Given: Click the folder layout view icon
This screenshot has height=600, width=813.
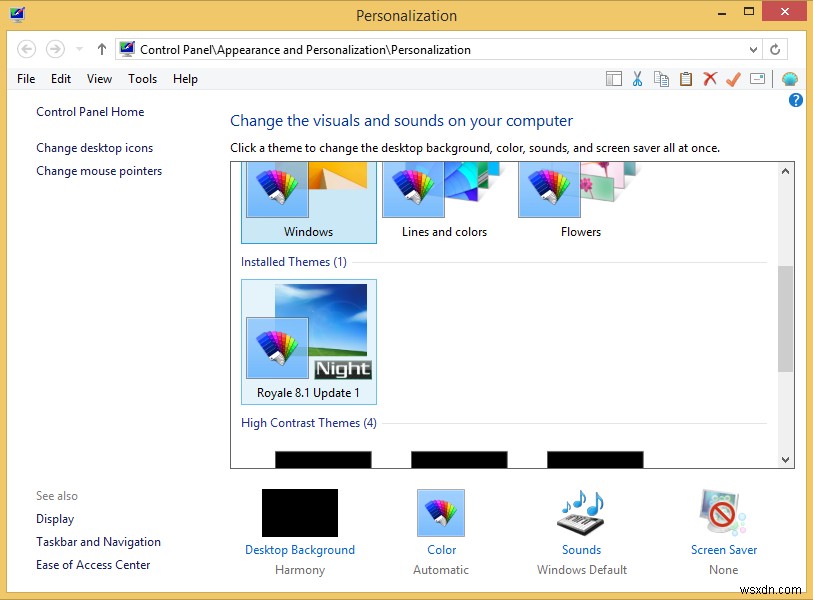Looking at the screenshot, I should pos(614,78).
